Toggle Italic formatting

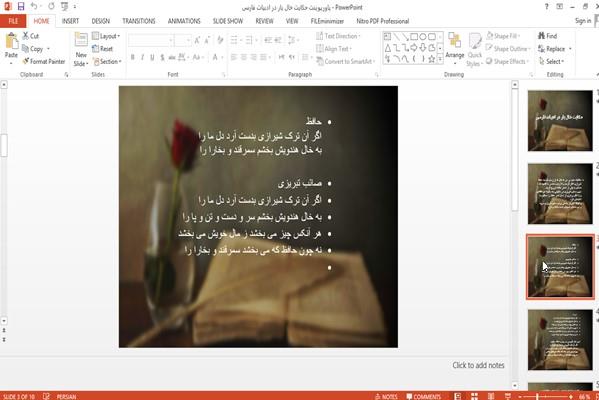[142, 57]
